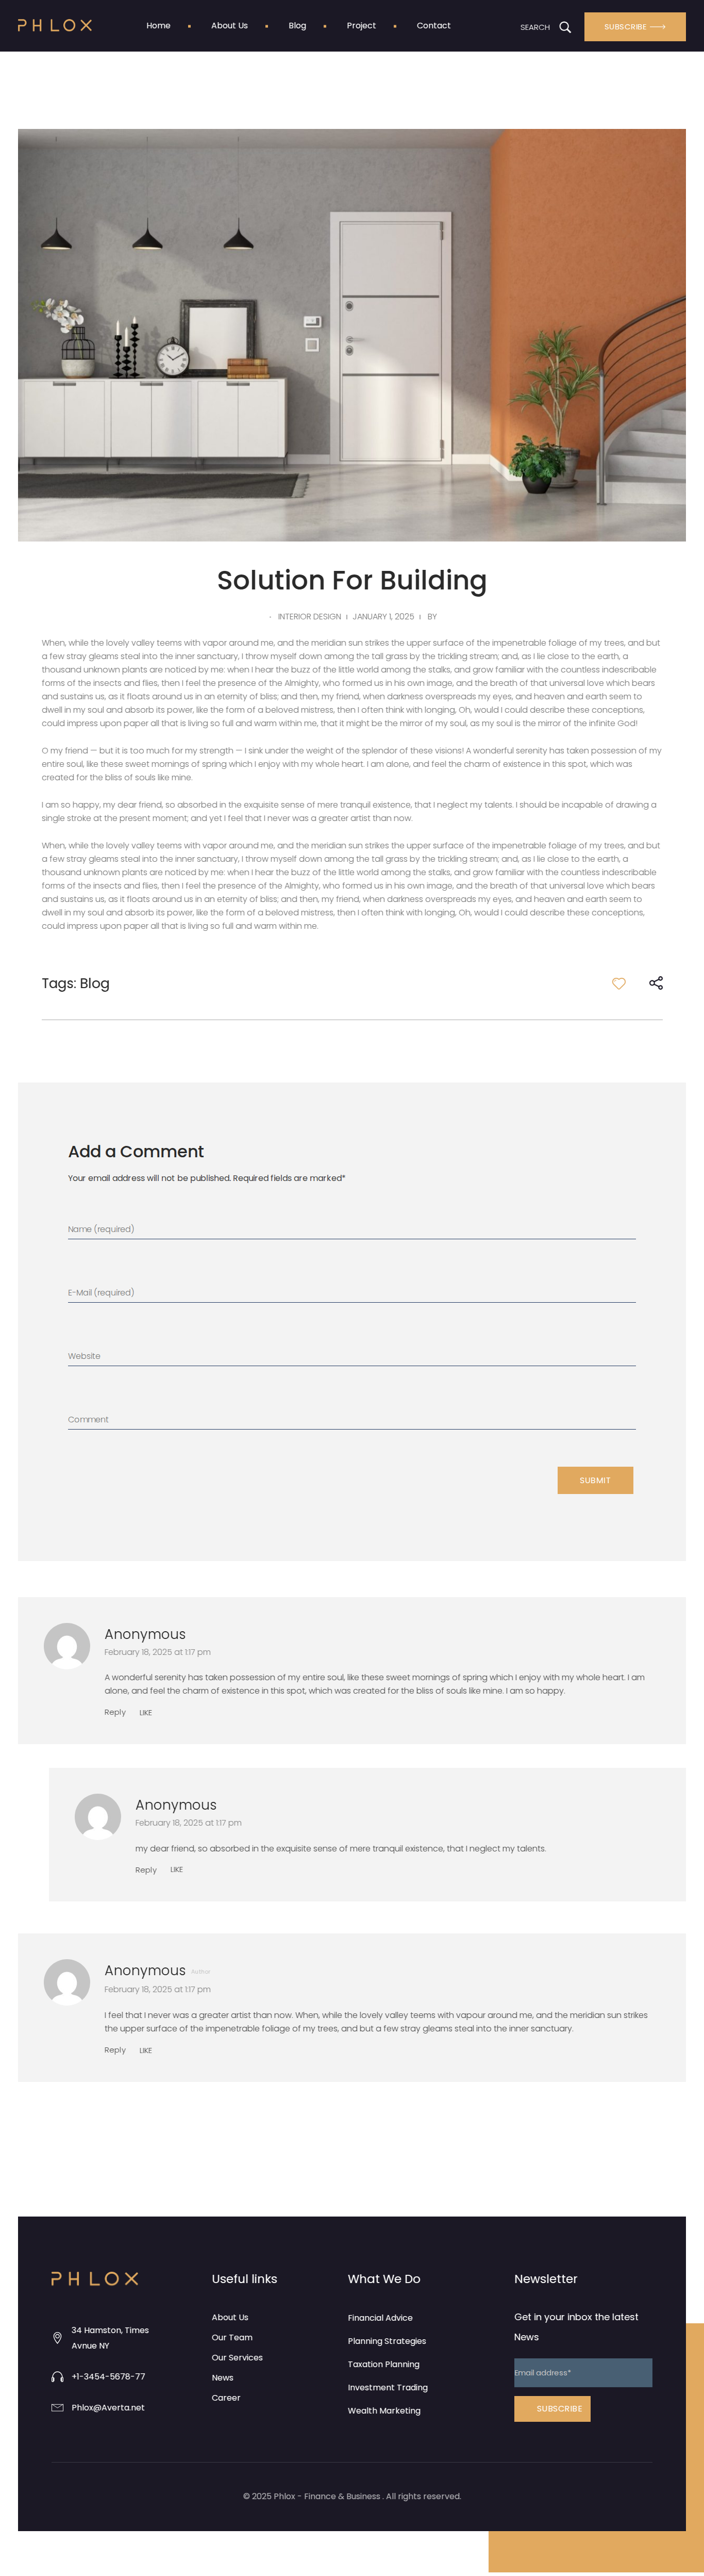Open the Blog tag link
The image size is (704, 2576).
[x=95, y=984]
